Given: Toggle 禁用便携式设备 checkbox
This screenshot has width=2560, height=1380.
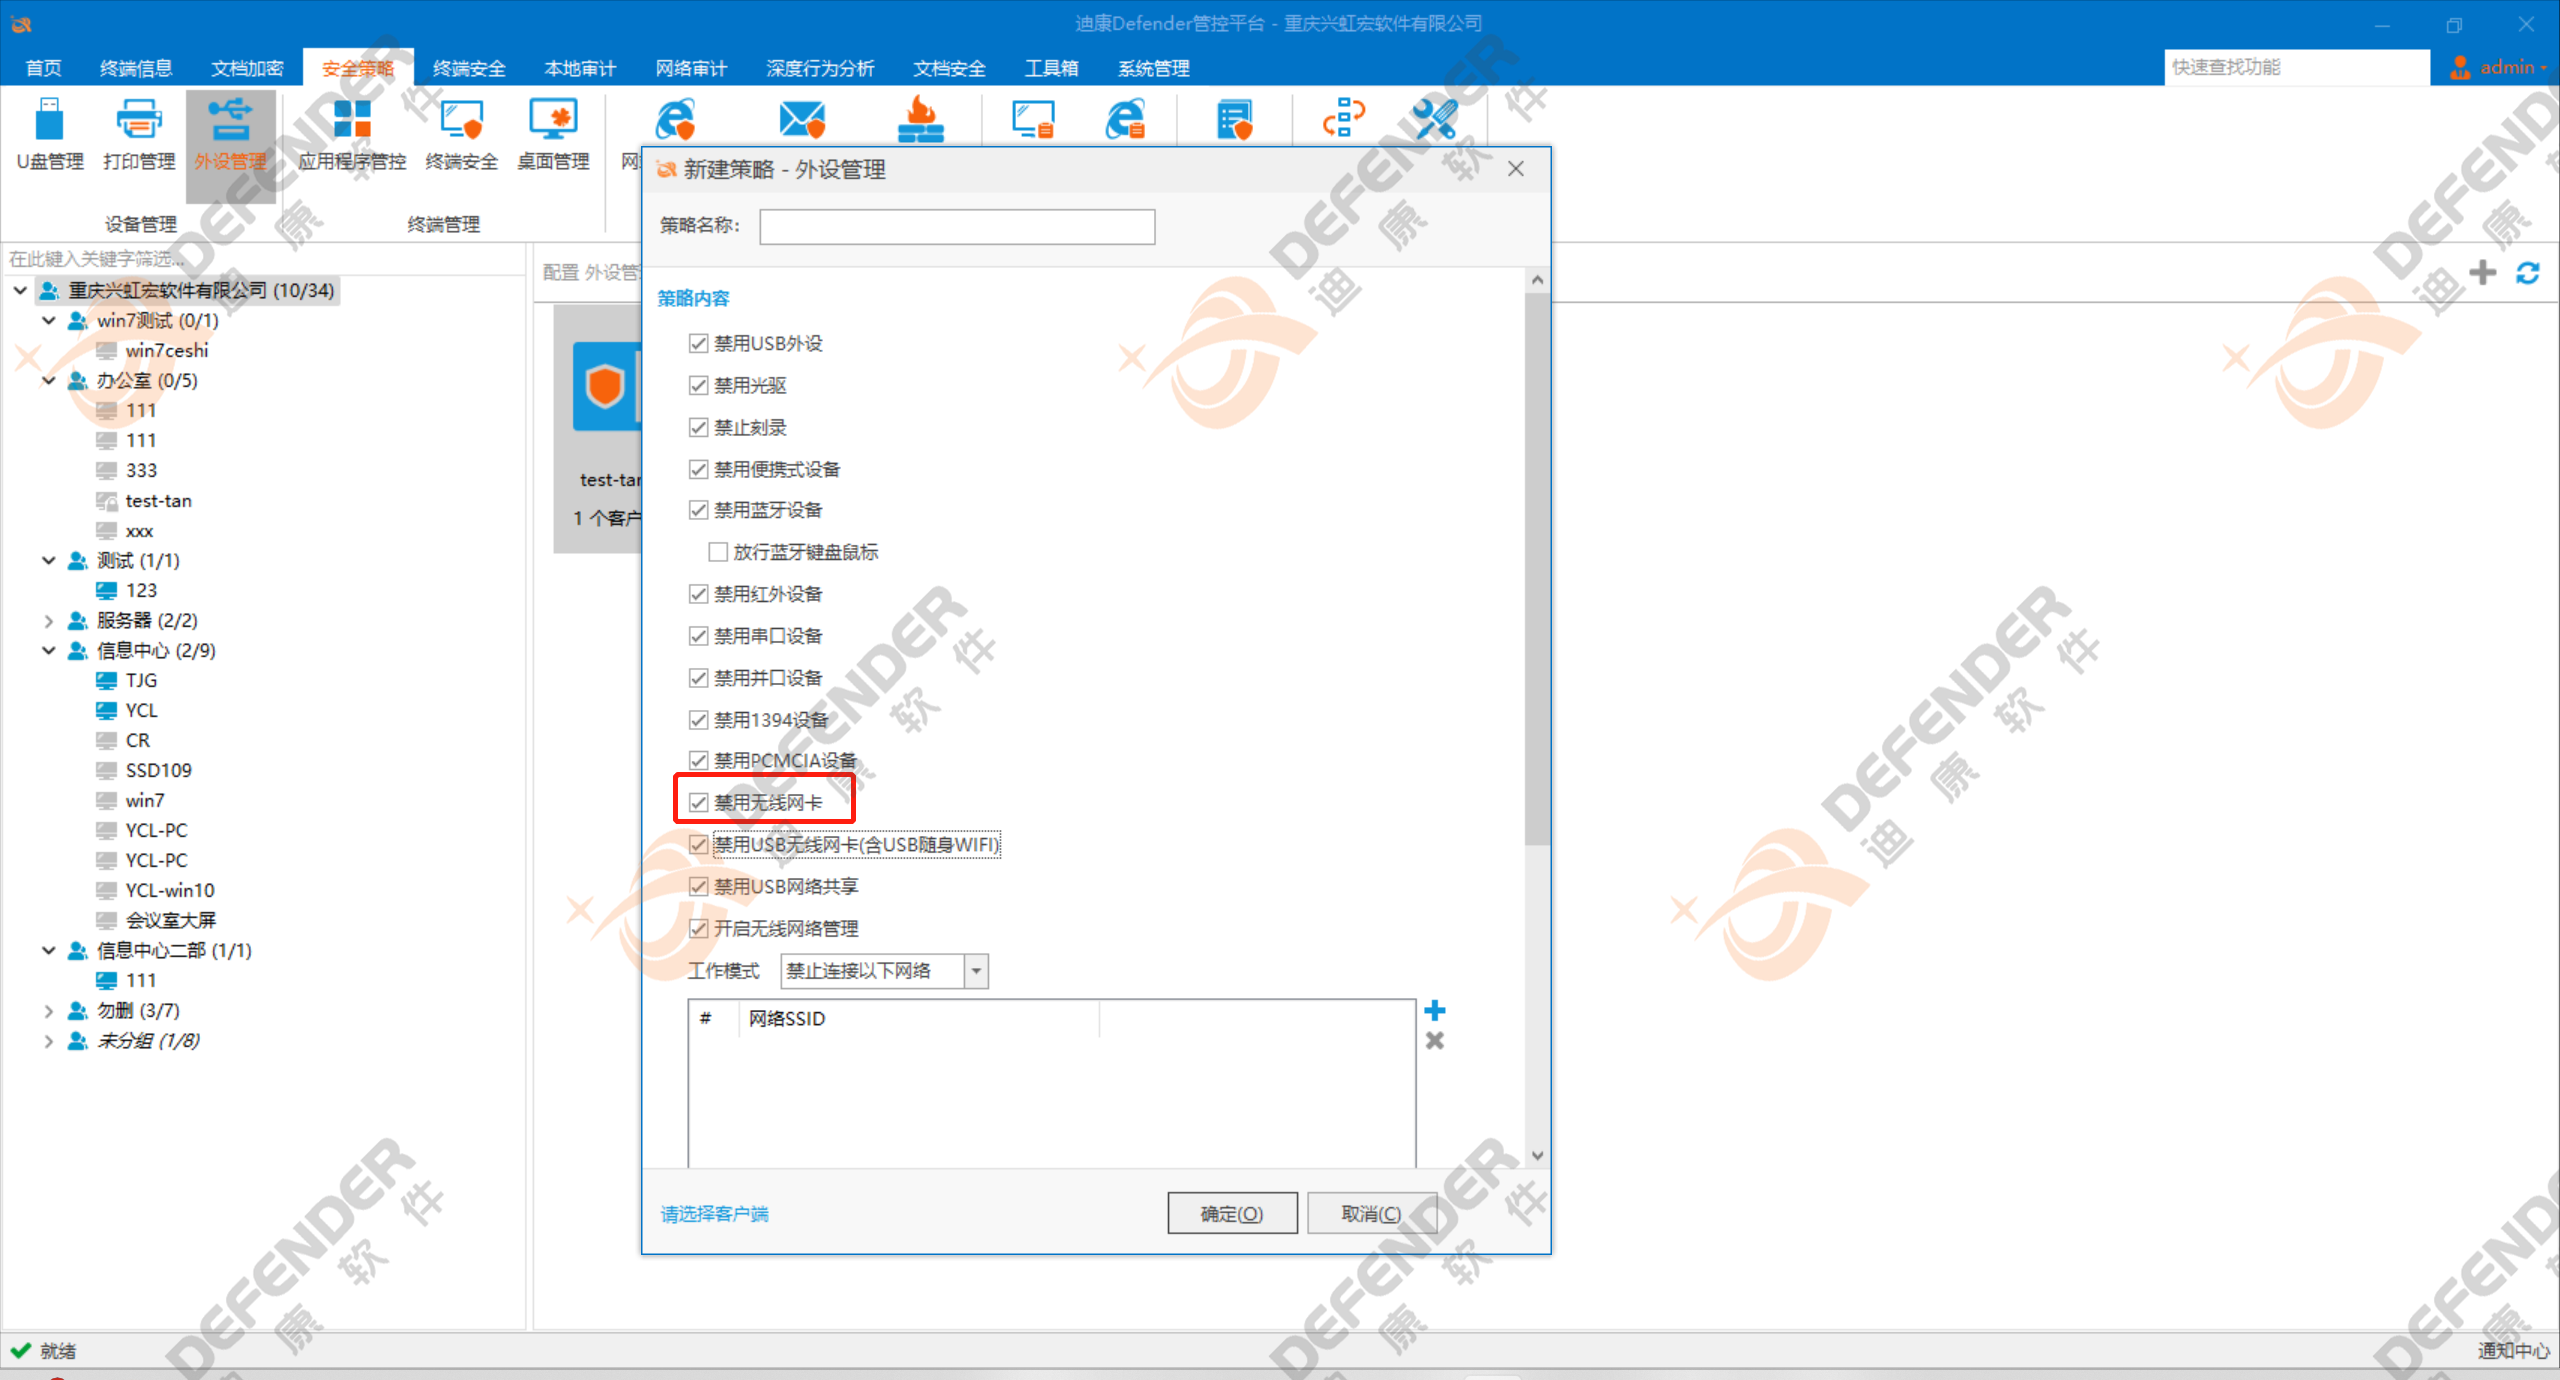Looking at the screenshot, I should (x=698, y=470).
